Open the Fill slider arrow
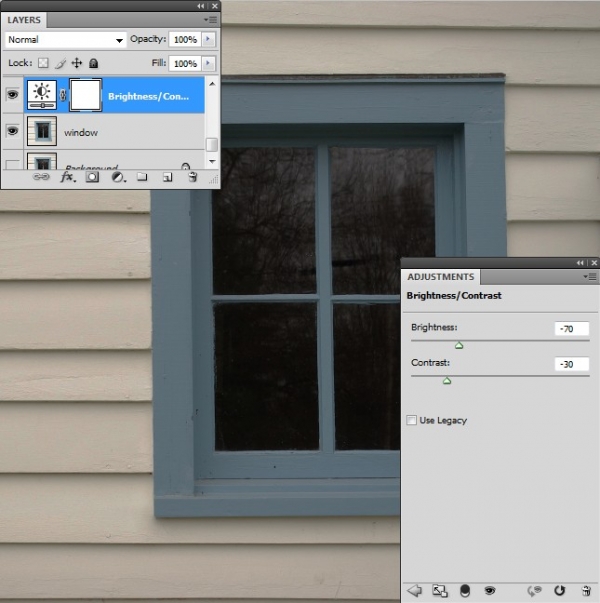This screenshot has width=600, height=603. [208, 63]
